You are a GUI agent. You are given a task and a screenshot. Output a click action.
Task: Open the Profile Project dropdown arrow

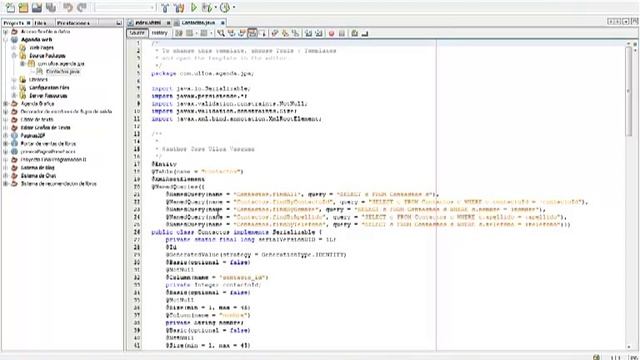click(233, 7)
